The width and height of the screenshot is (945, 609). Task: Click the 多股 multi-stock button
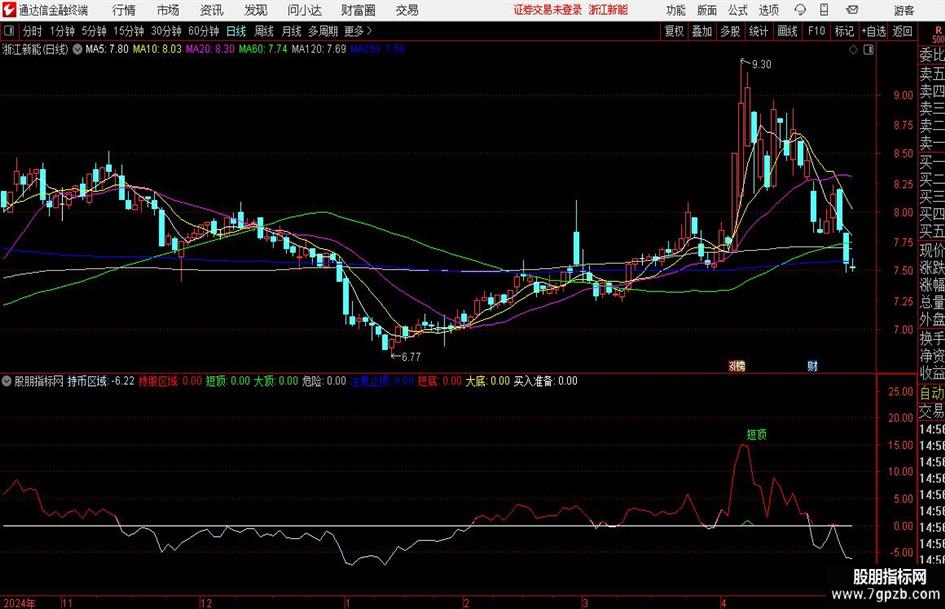pos(730,31)
